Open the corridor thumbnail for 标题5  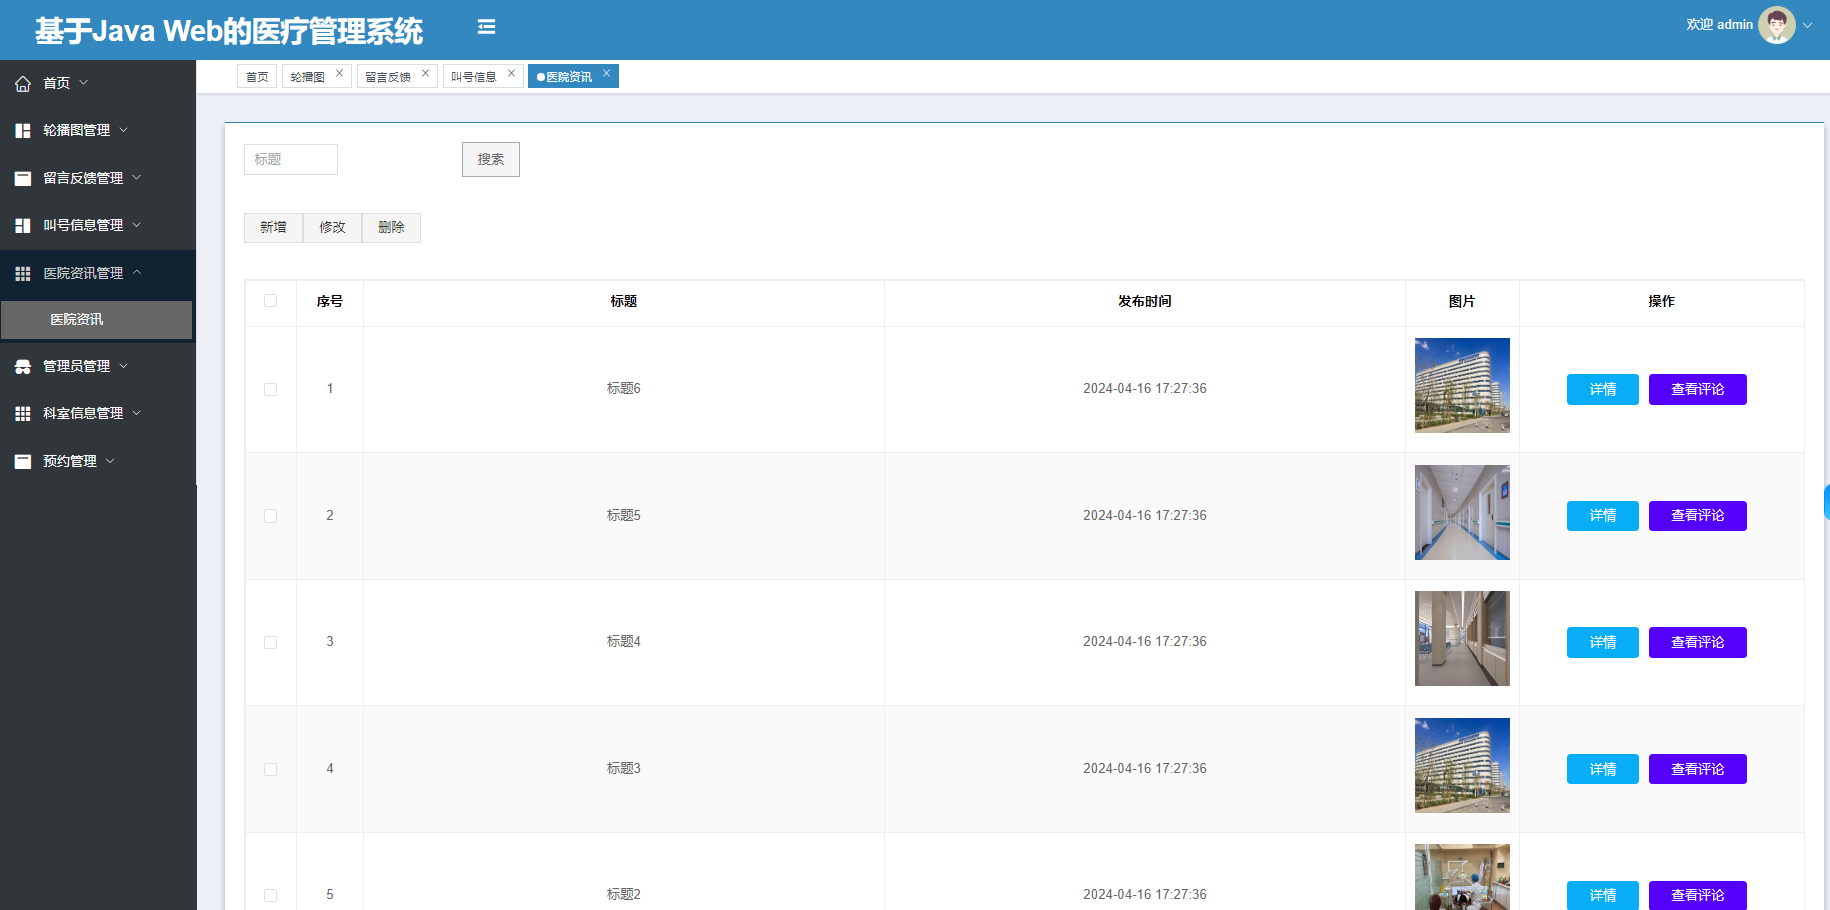coord(1462,512)
